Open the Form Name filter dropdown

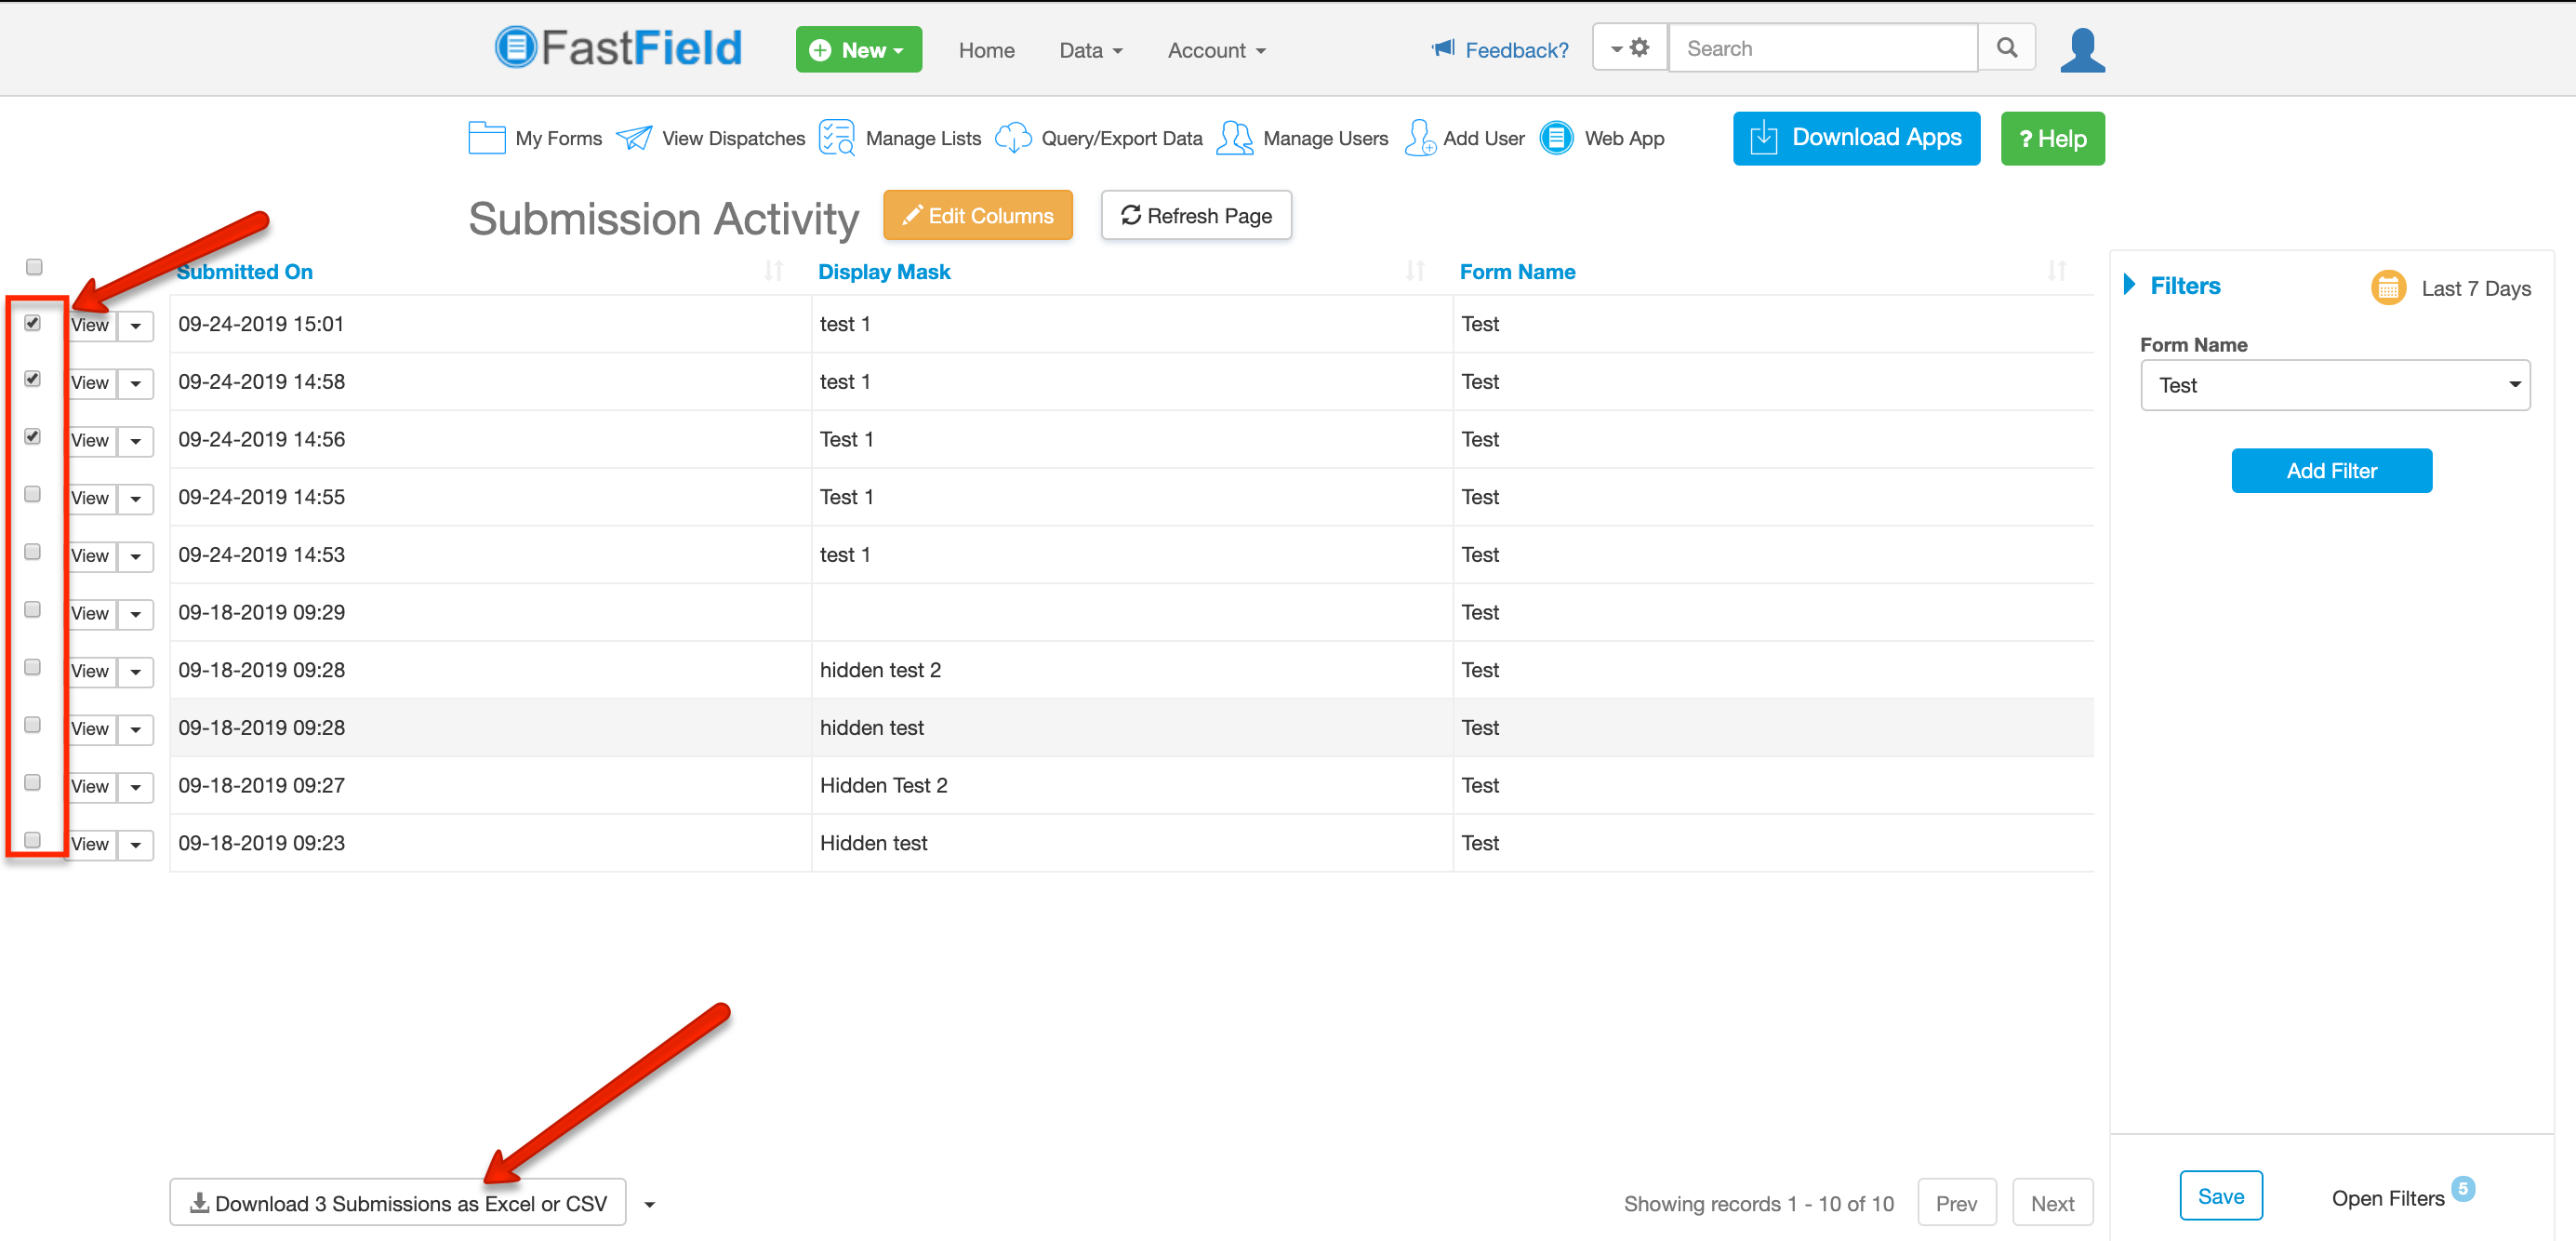tap(2334, 385)
